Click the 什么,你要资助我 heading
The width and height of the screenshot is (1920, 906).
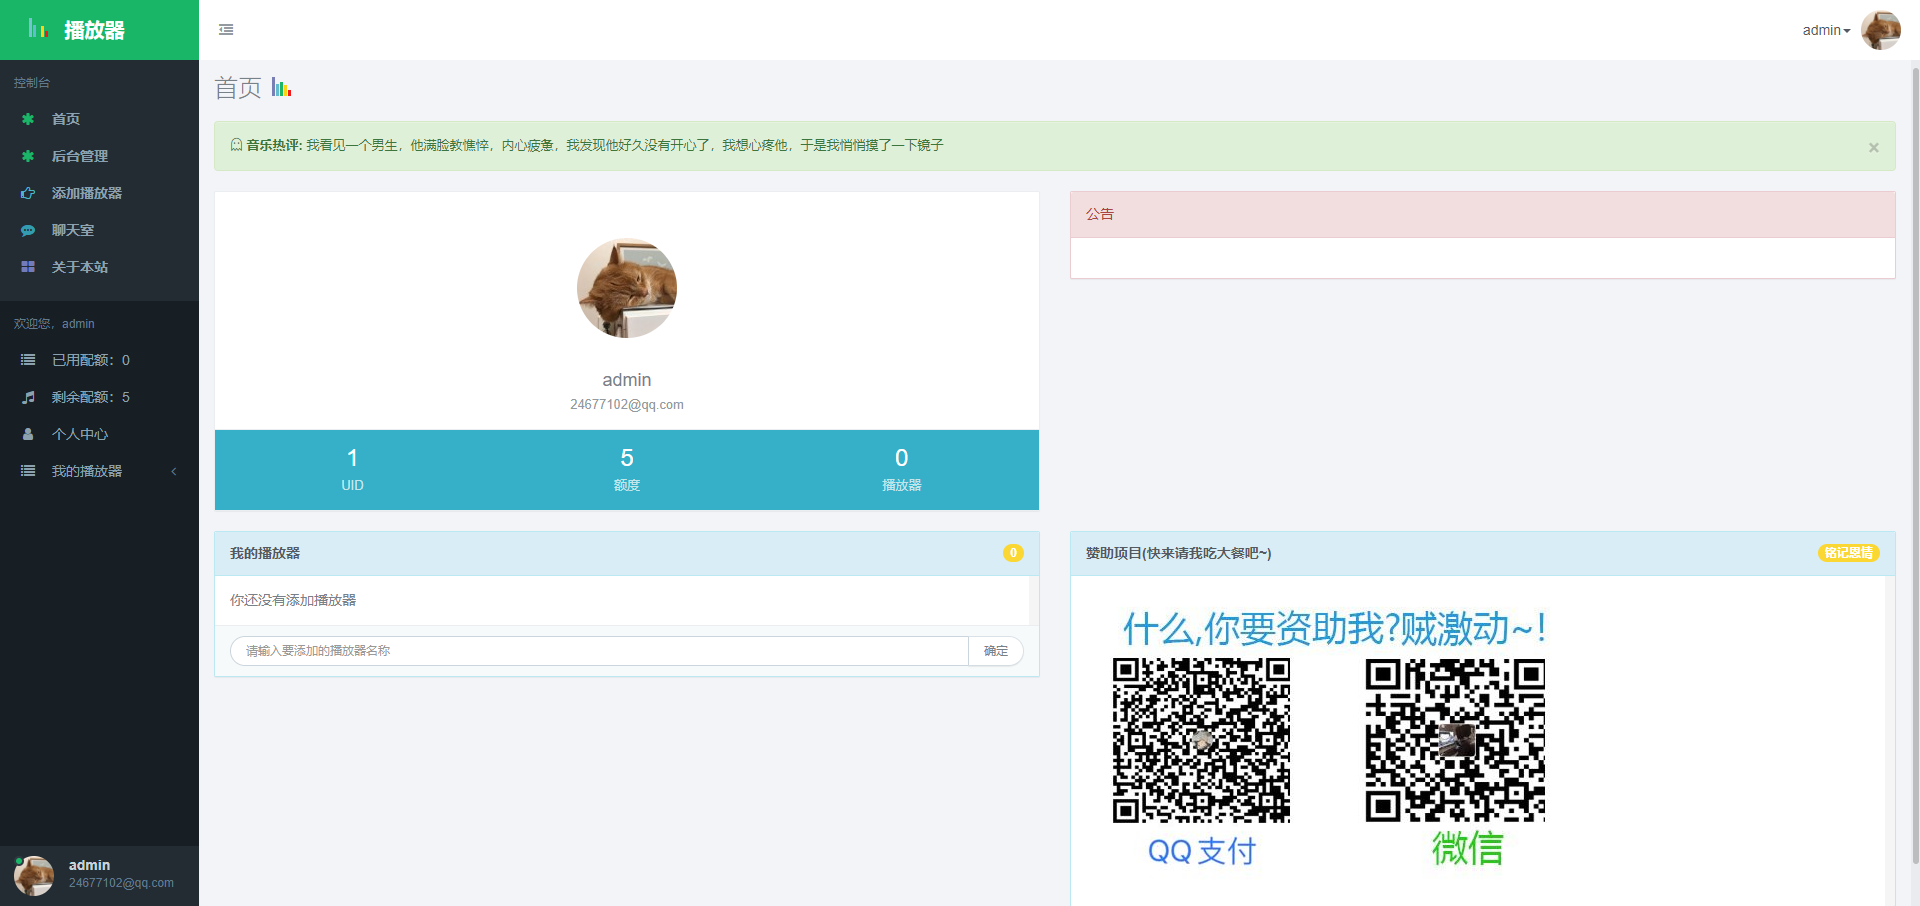(1334, 629)
